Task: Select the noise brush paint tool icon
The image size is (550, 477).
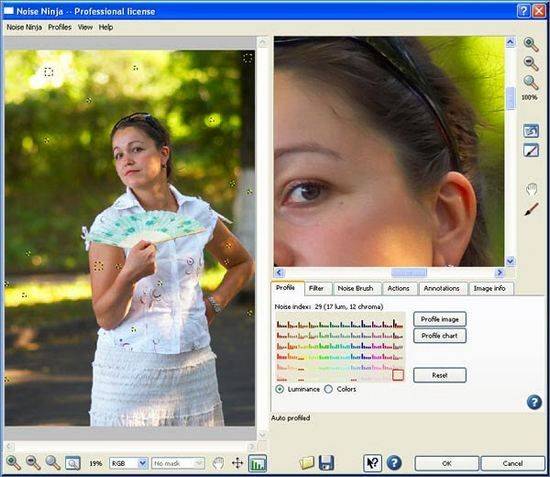Action: tap(531, 209)
